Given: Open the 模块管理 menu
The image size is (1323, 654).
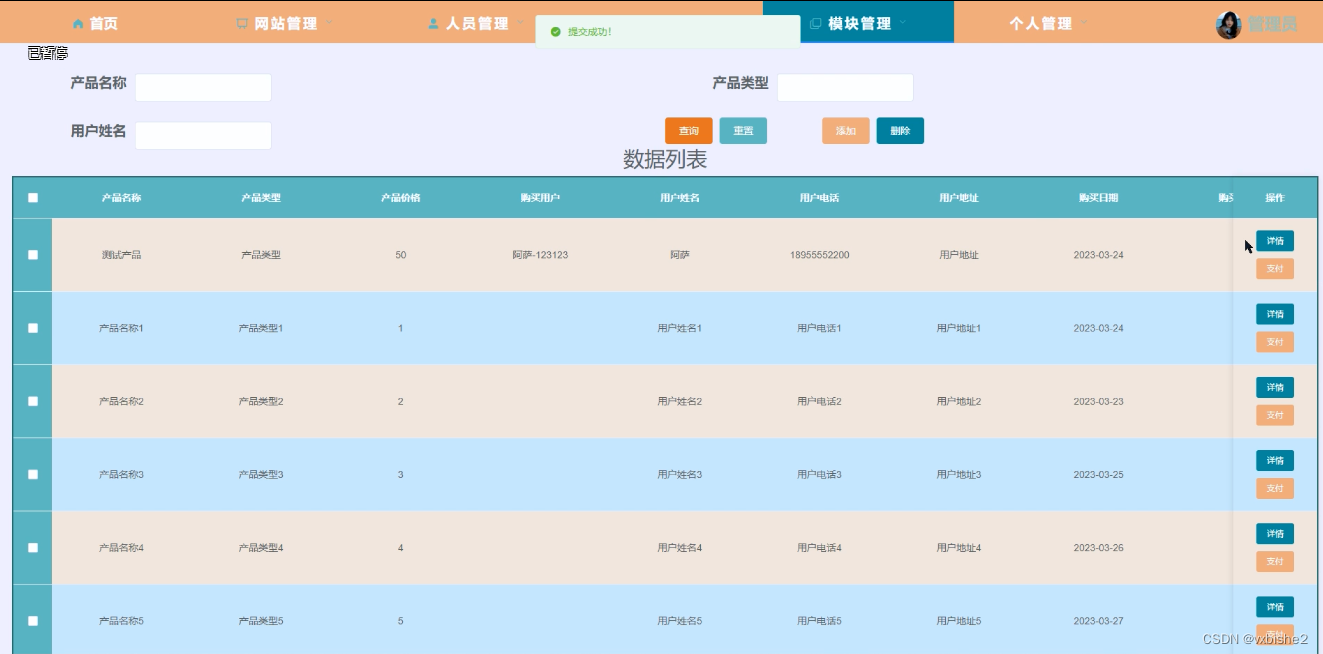Looking at the screenshot, I should 858,23.
